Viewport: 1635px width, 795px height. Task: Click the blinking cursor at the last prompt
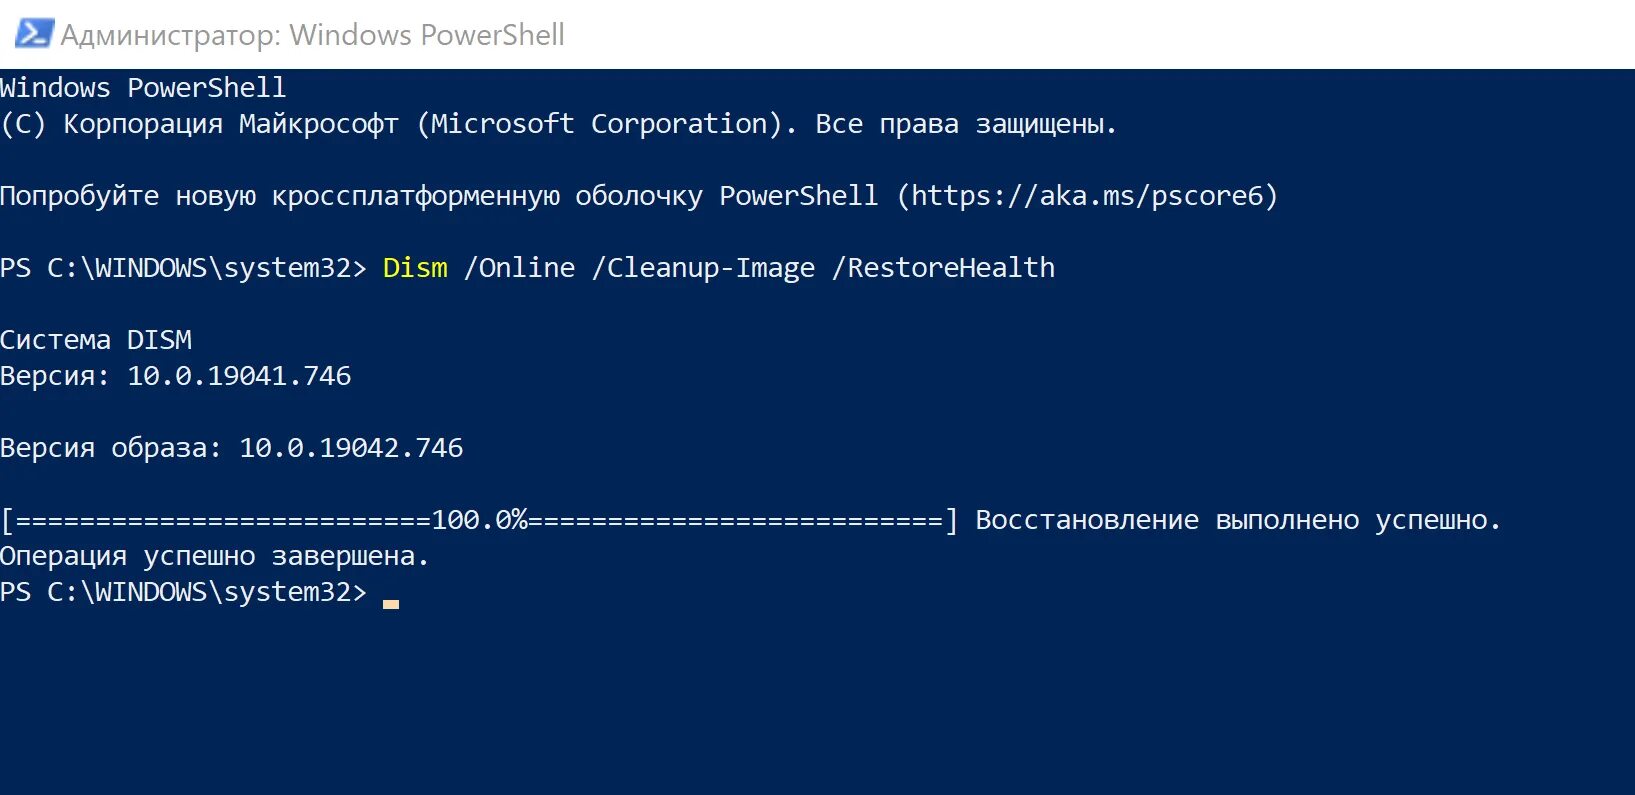[x=391, y=602]
